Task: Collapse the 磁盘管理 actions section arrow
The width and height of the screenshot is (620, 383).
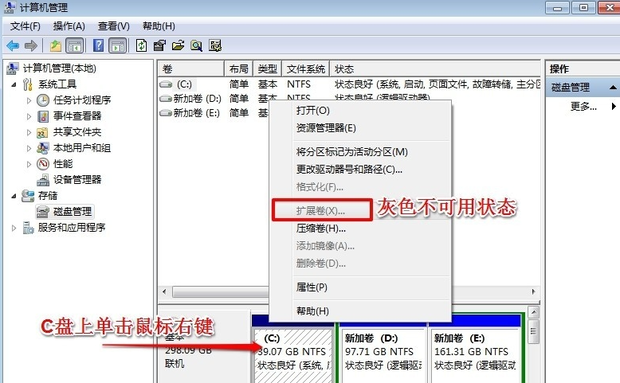Action: 613,87
